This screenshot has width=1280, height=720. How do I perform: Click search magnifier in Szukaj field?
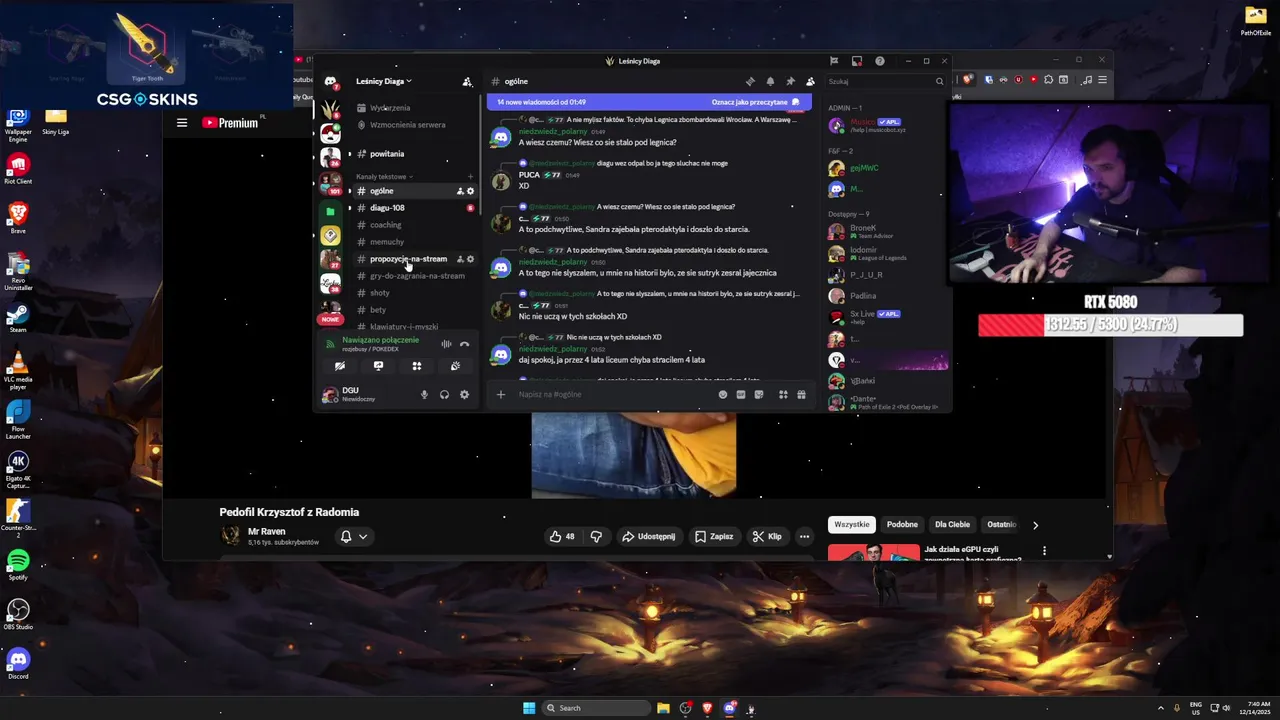(939, 81)
